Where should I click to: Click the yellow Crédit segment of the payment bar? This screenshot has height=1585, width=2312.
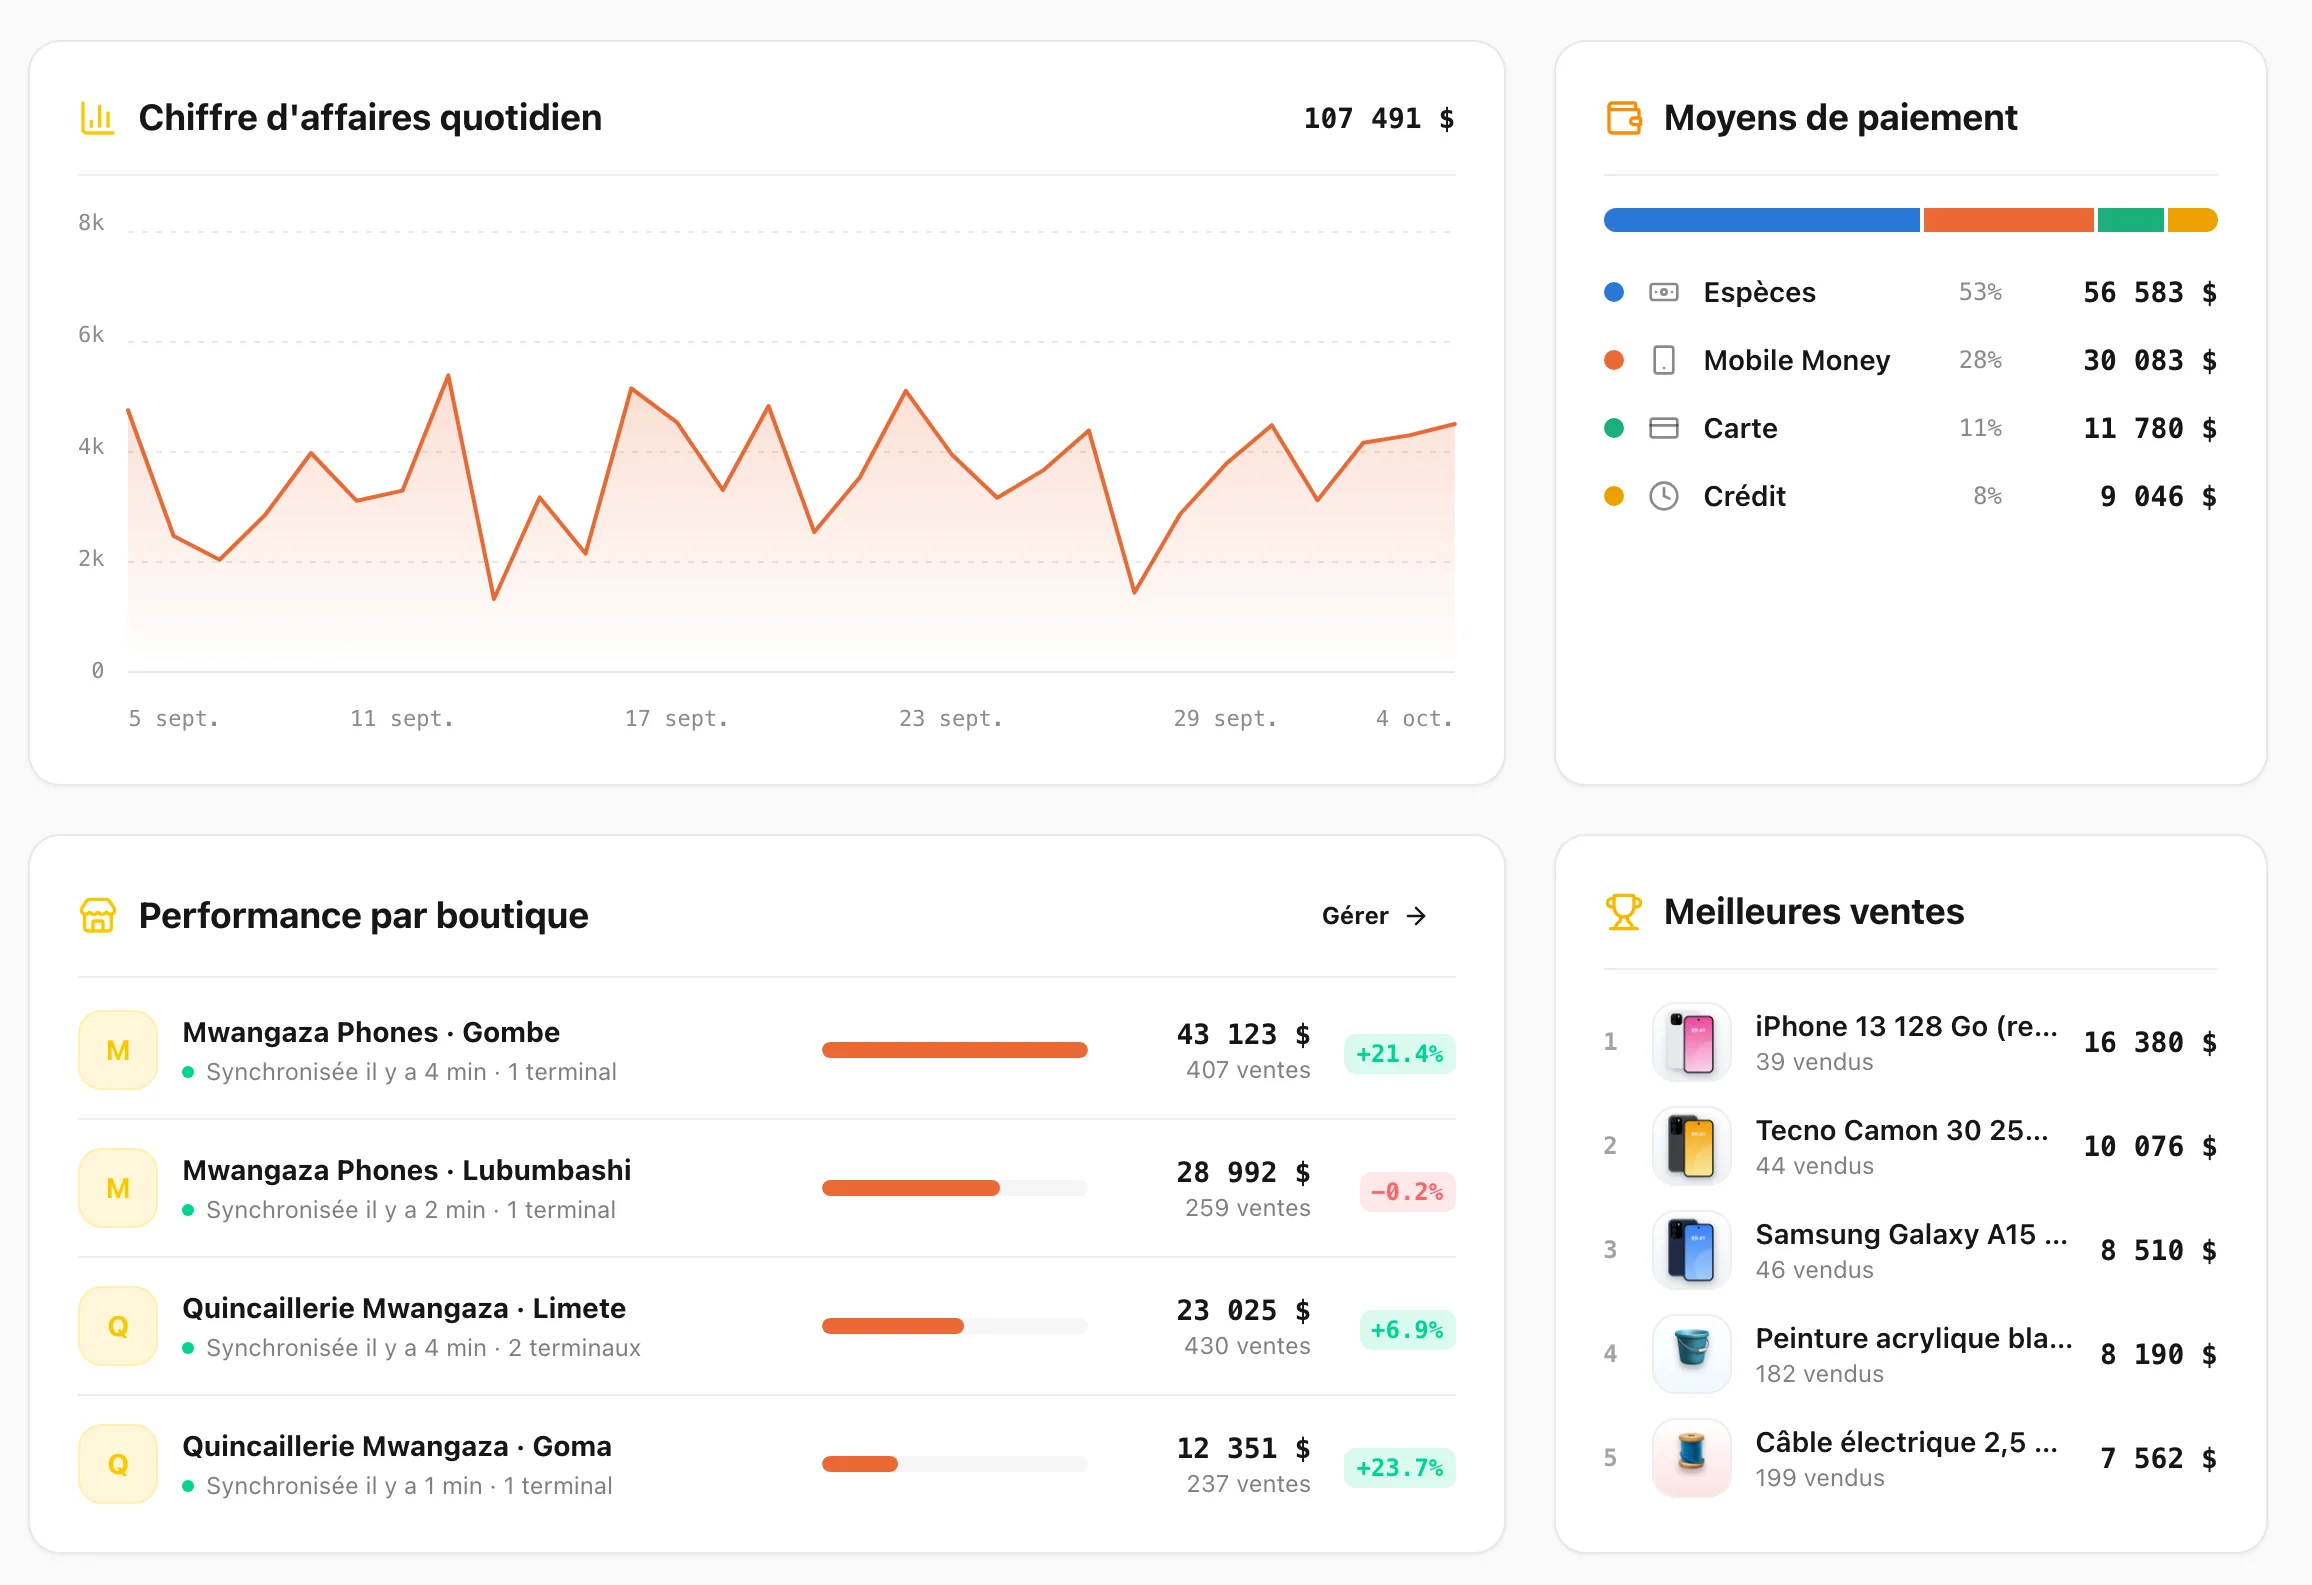(x=2192, y=220)
